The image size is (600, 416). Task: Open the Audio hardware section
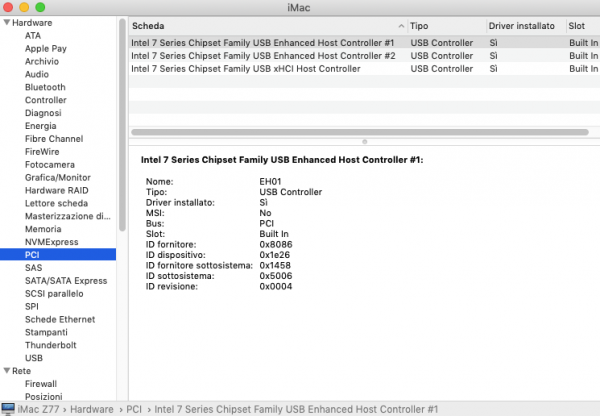pyautogui.click(x=37, y=74)
